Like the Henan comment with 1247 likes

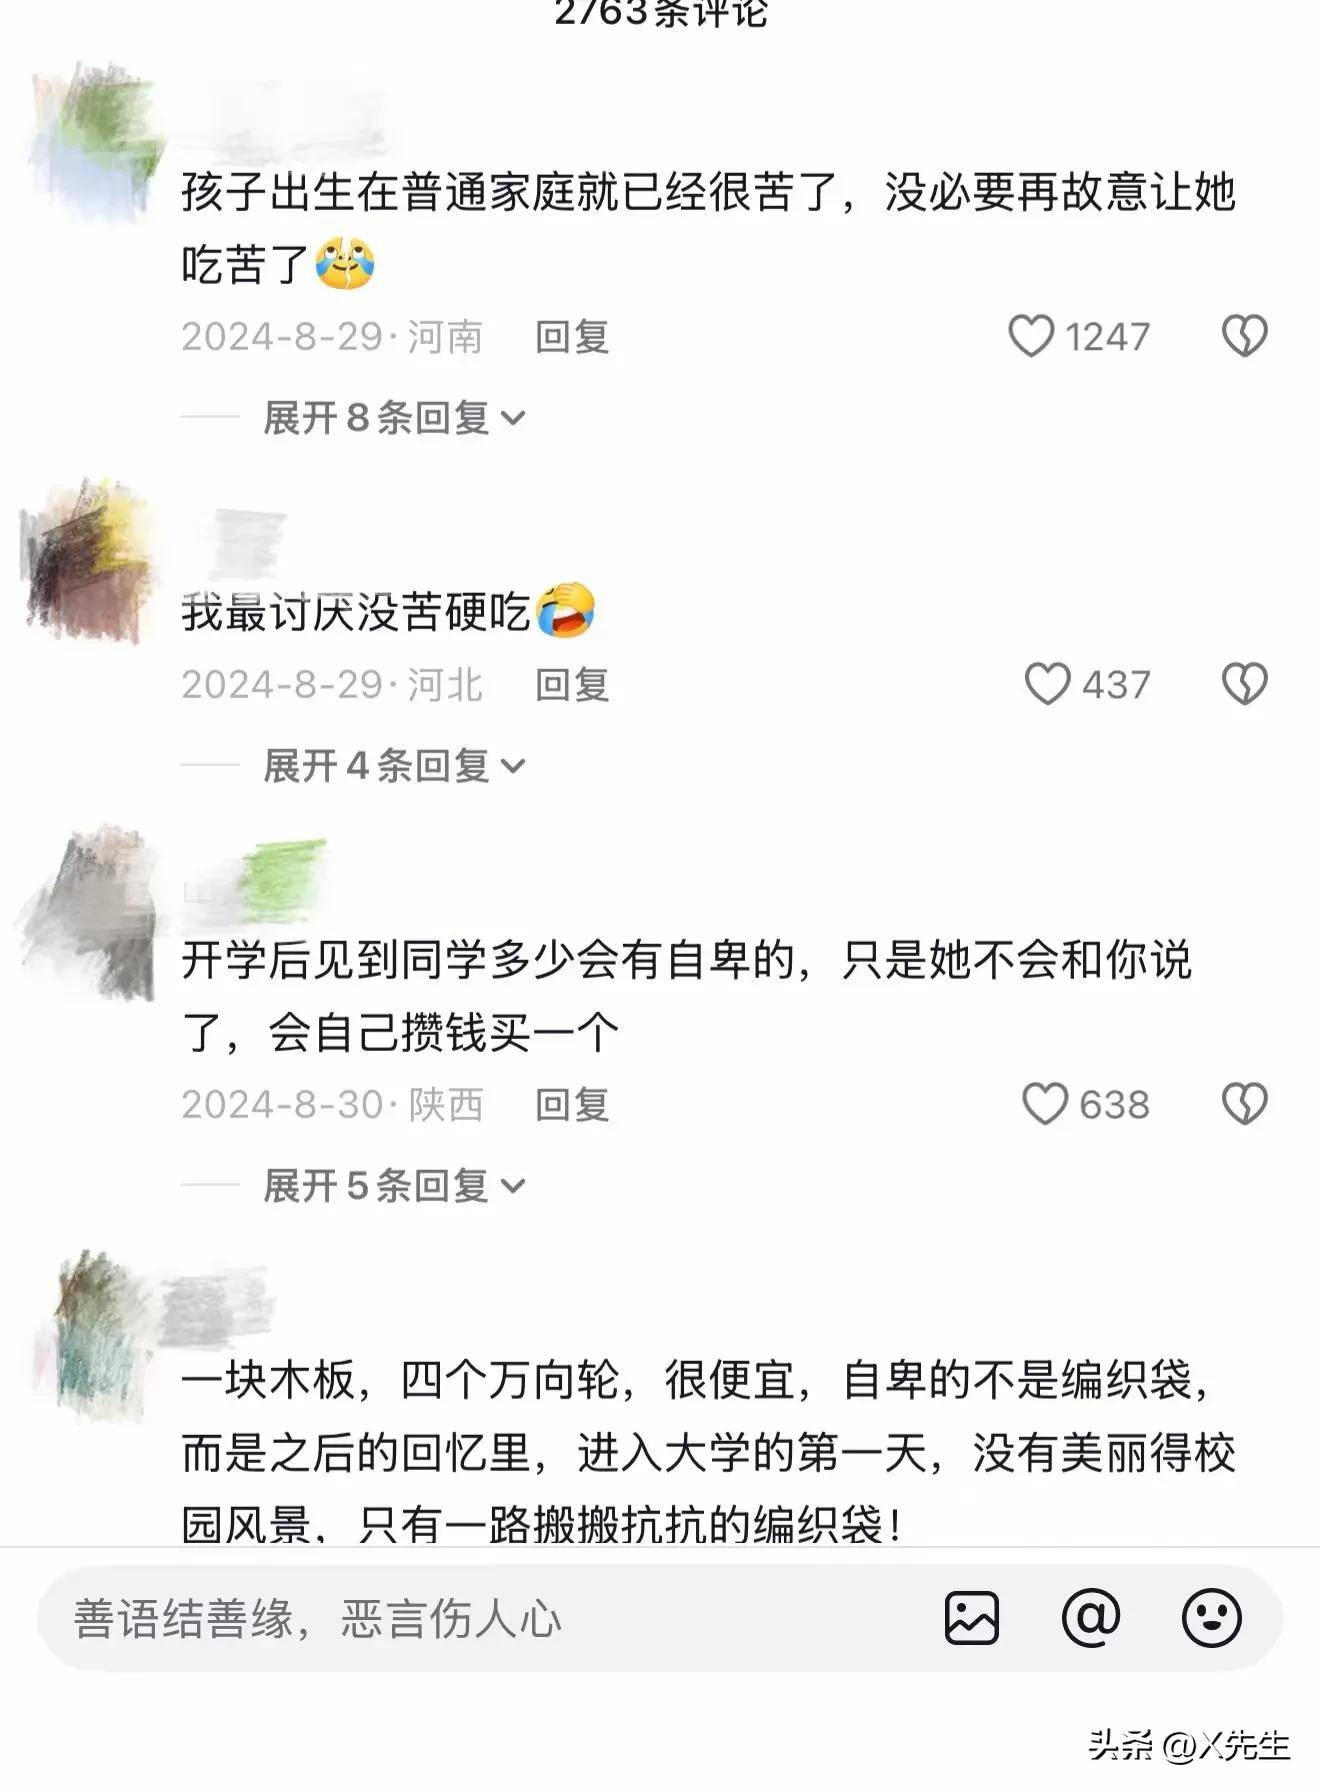pyautogui.click(x=1031, y=336)
